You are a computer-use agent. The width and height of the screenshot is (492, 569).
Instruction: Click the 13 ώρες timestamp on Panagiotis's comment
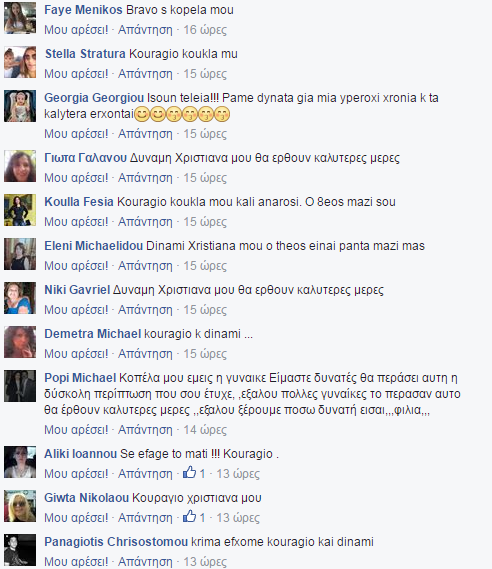click(x=205, y=562)
